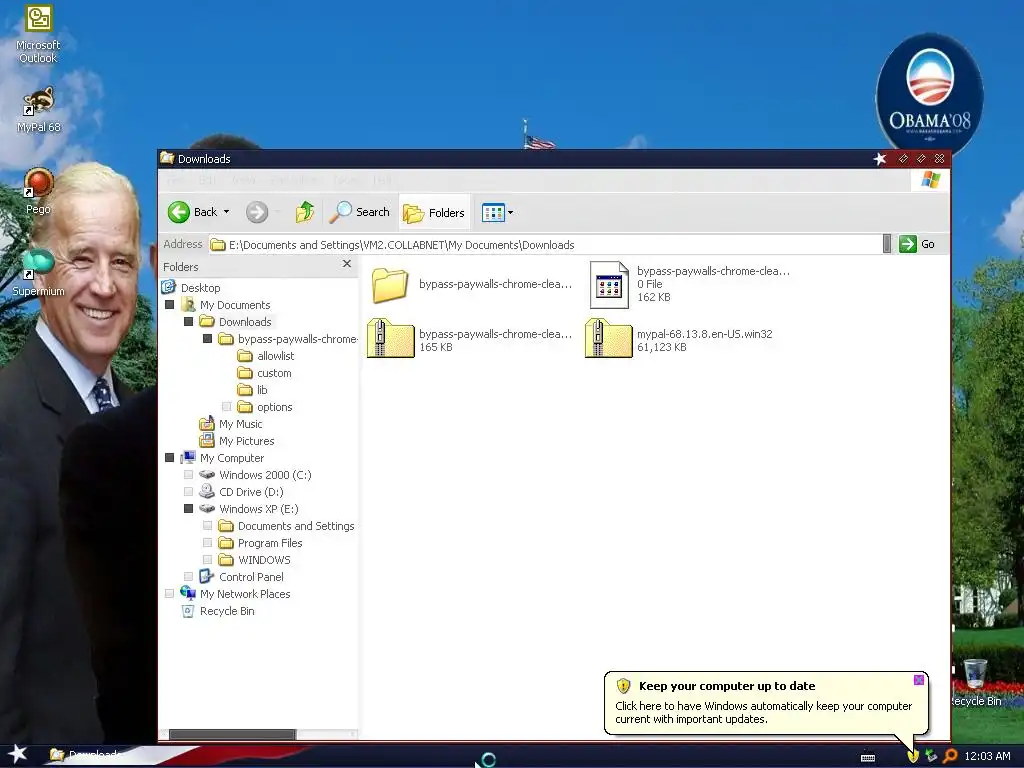This screenshot has width=1024, height=768.
Task: Expand the options folder node
Action: click(x=227, y=407)
